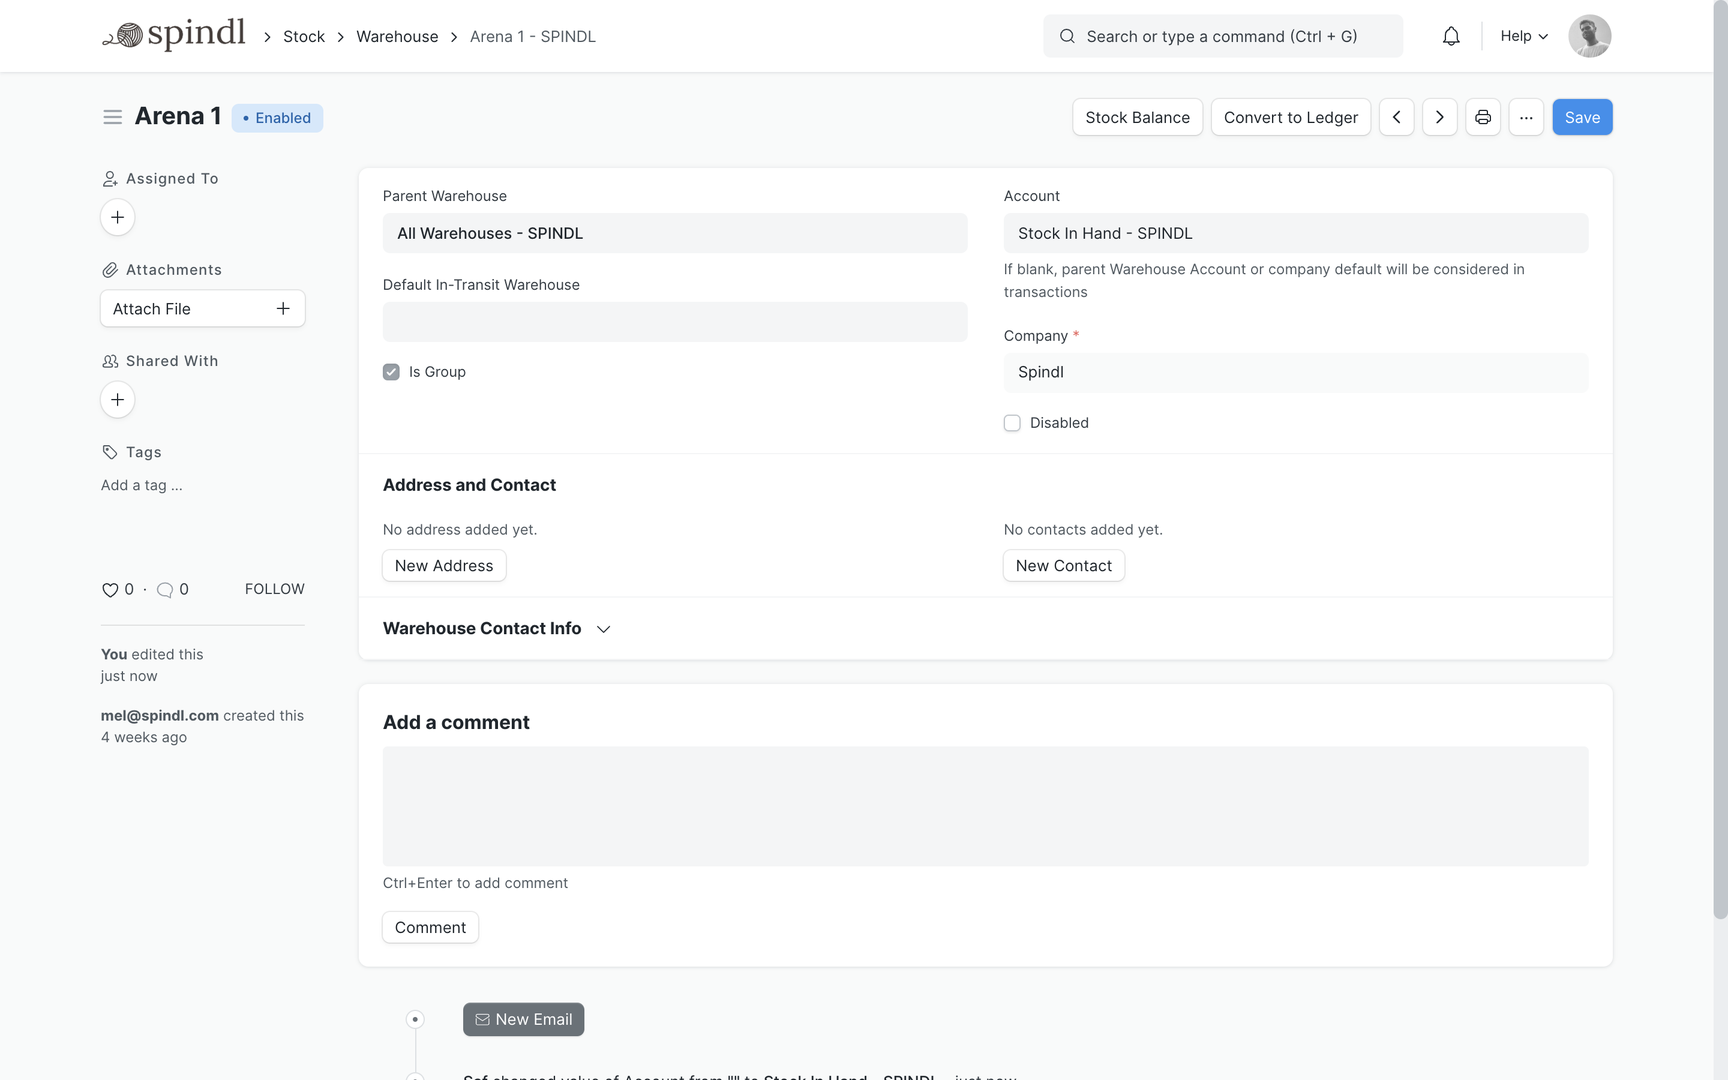Click the Attach File button

[x=202, y=309]
